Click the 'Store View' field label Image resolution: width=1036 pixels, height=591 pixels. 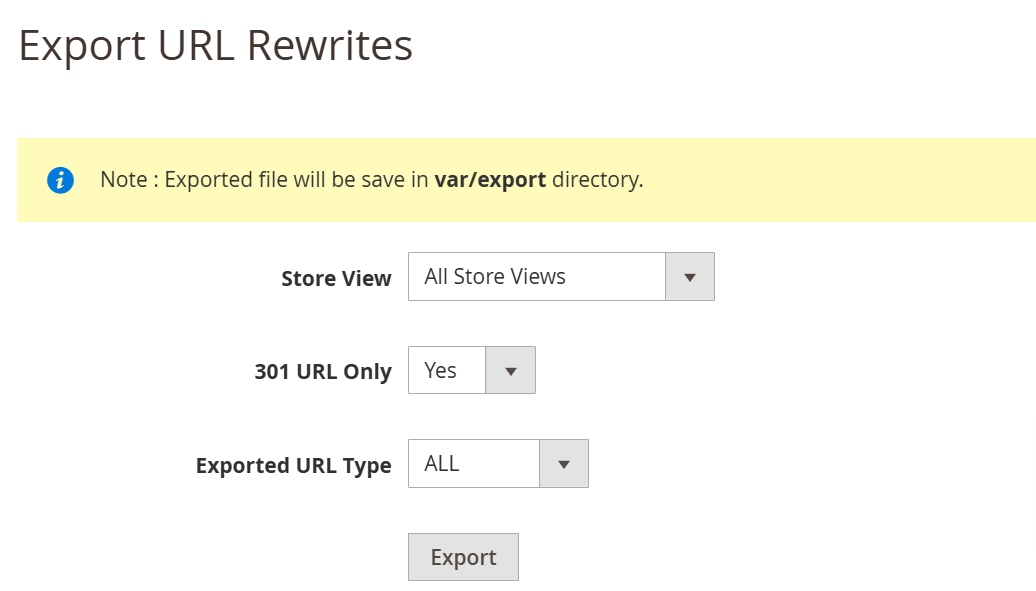(336, 278)
